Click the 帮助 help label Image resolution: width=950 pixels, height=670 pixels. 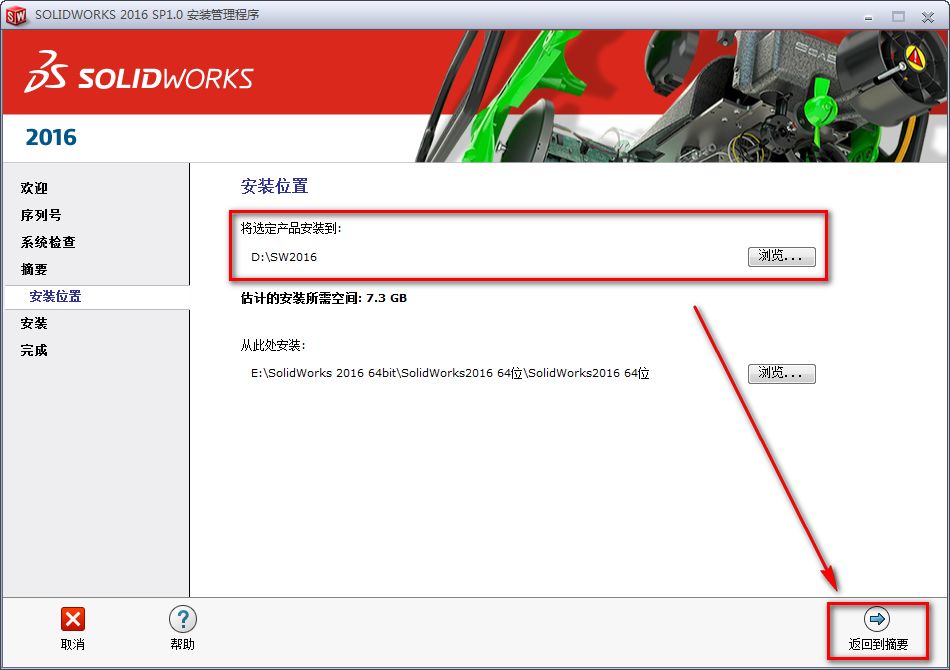(x=181, y=646)
